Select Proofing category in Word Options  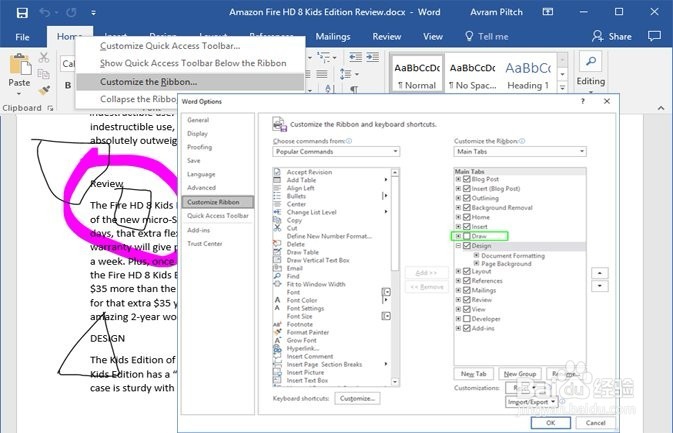click(200, 147)
